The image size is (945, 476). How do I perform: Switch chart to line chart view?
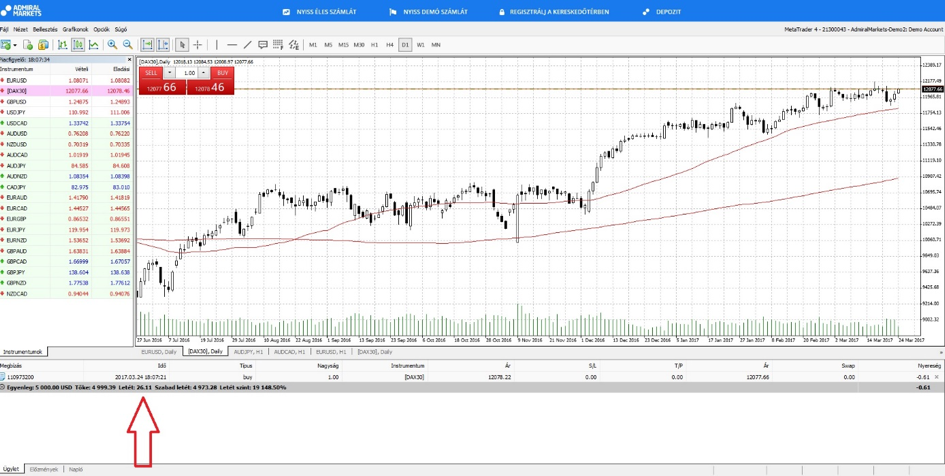click(94, 45)
